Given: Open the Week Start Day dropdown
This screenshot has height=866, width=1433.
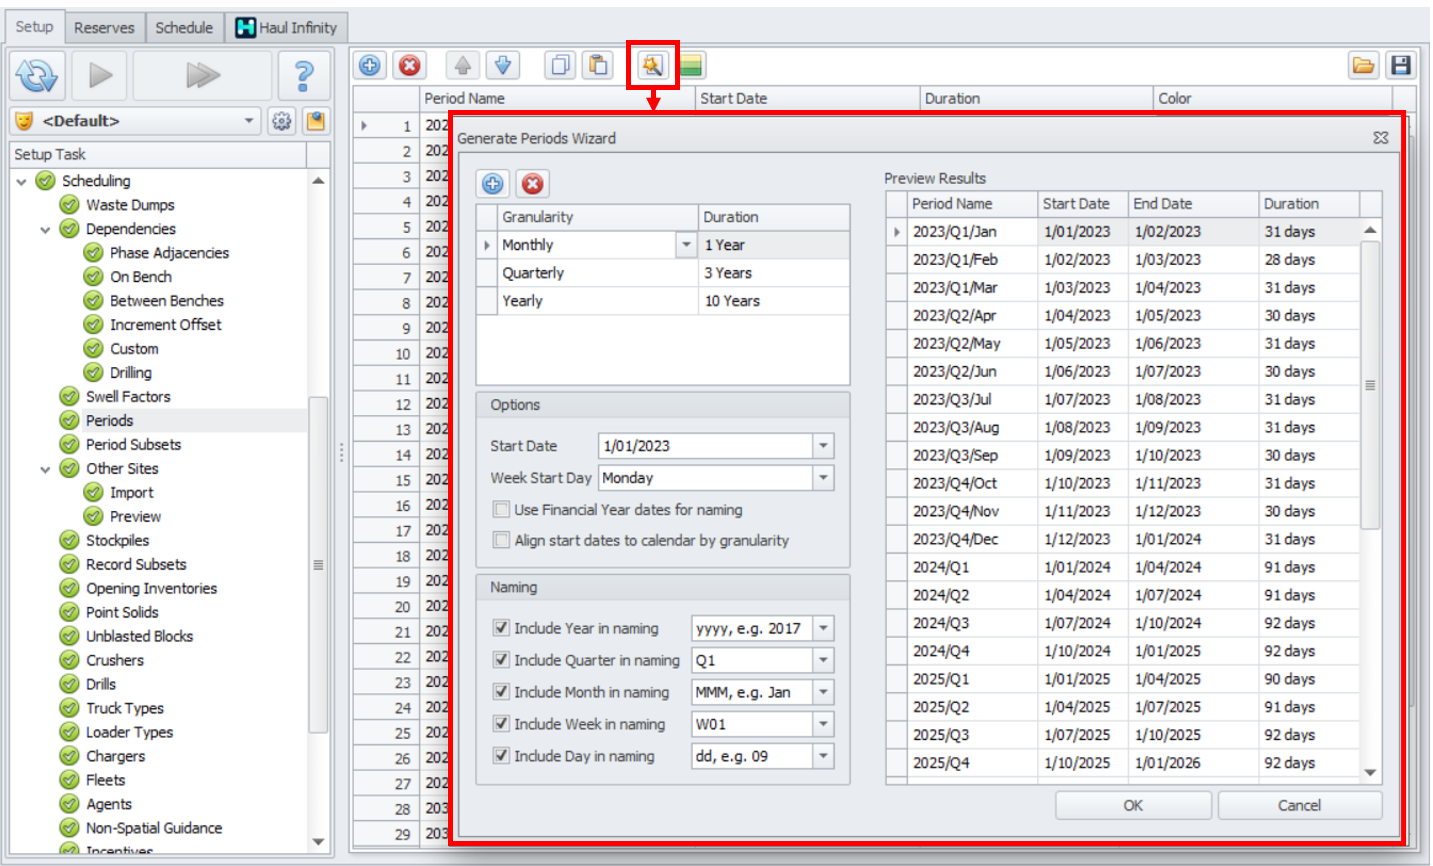Looking at the screenshot, I should click(823, 478).
